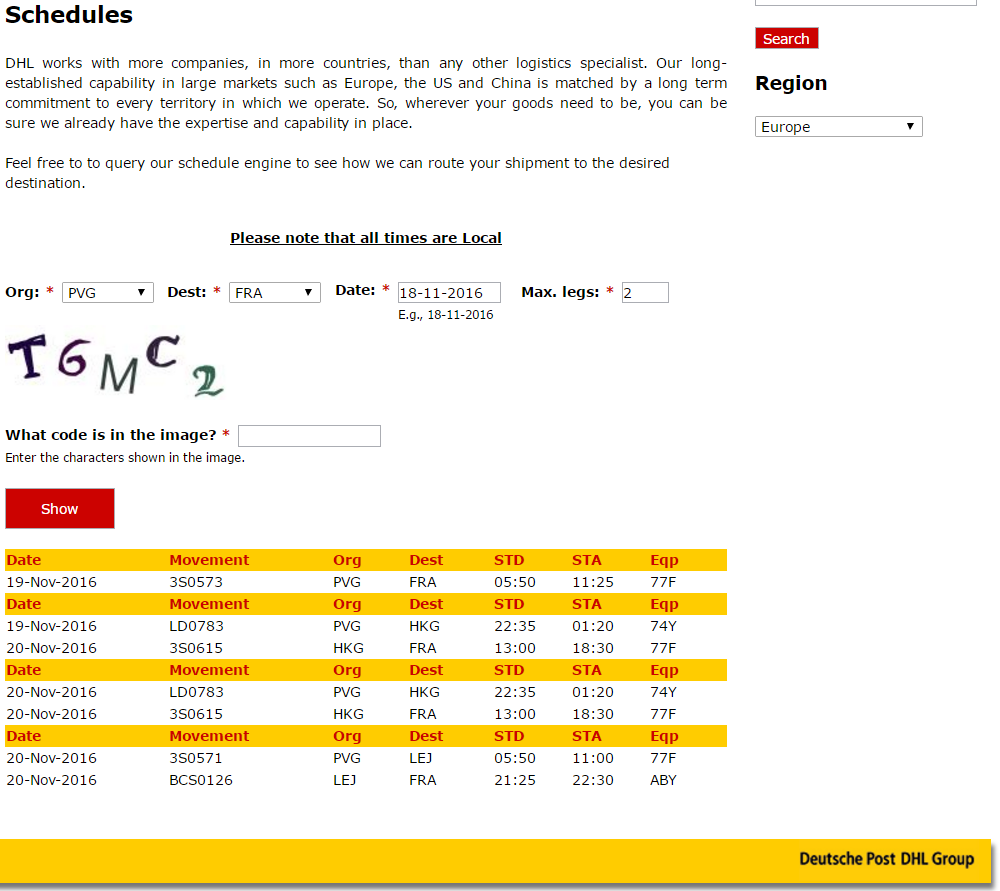Click the red Search button
The height and width of the screenshot is (891, 1000).
tap(786, 38)
